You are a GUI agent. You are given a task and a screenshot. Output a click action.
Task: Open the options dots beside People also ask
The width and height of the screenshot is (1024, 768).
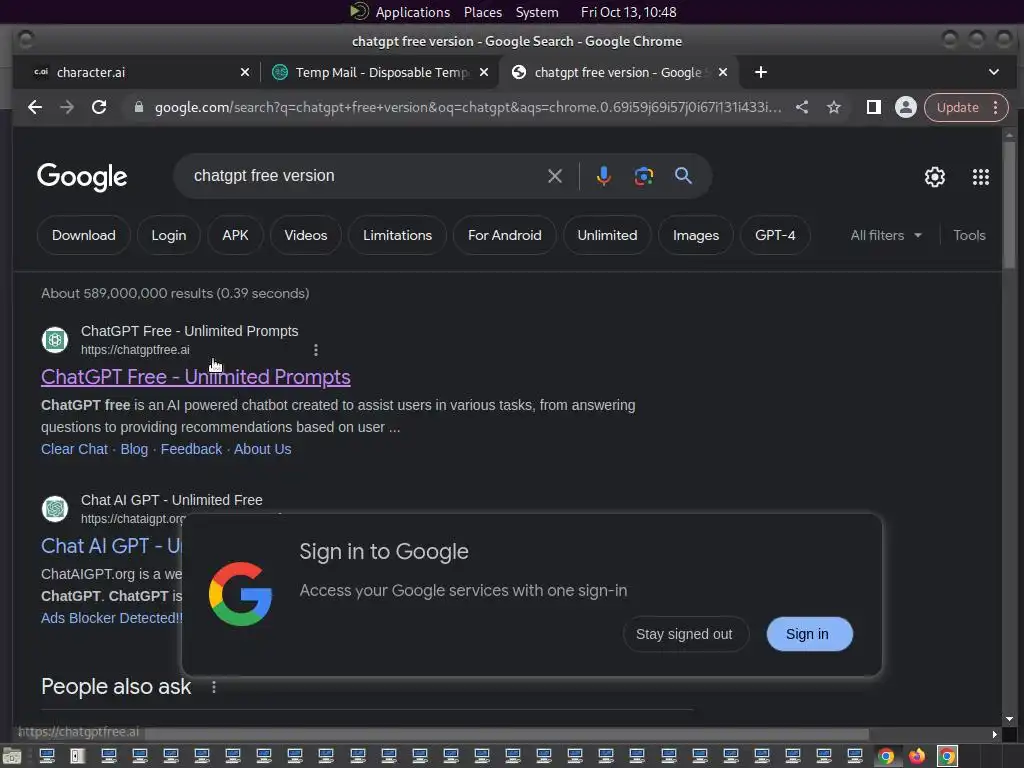point(214,687)
